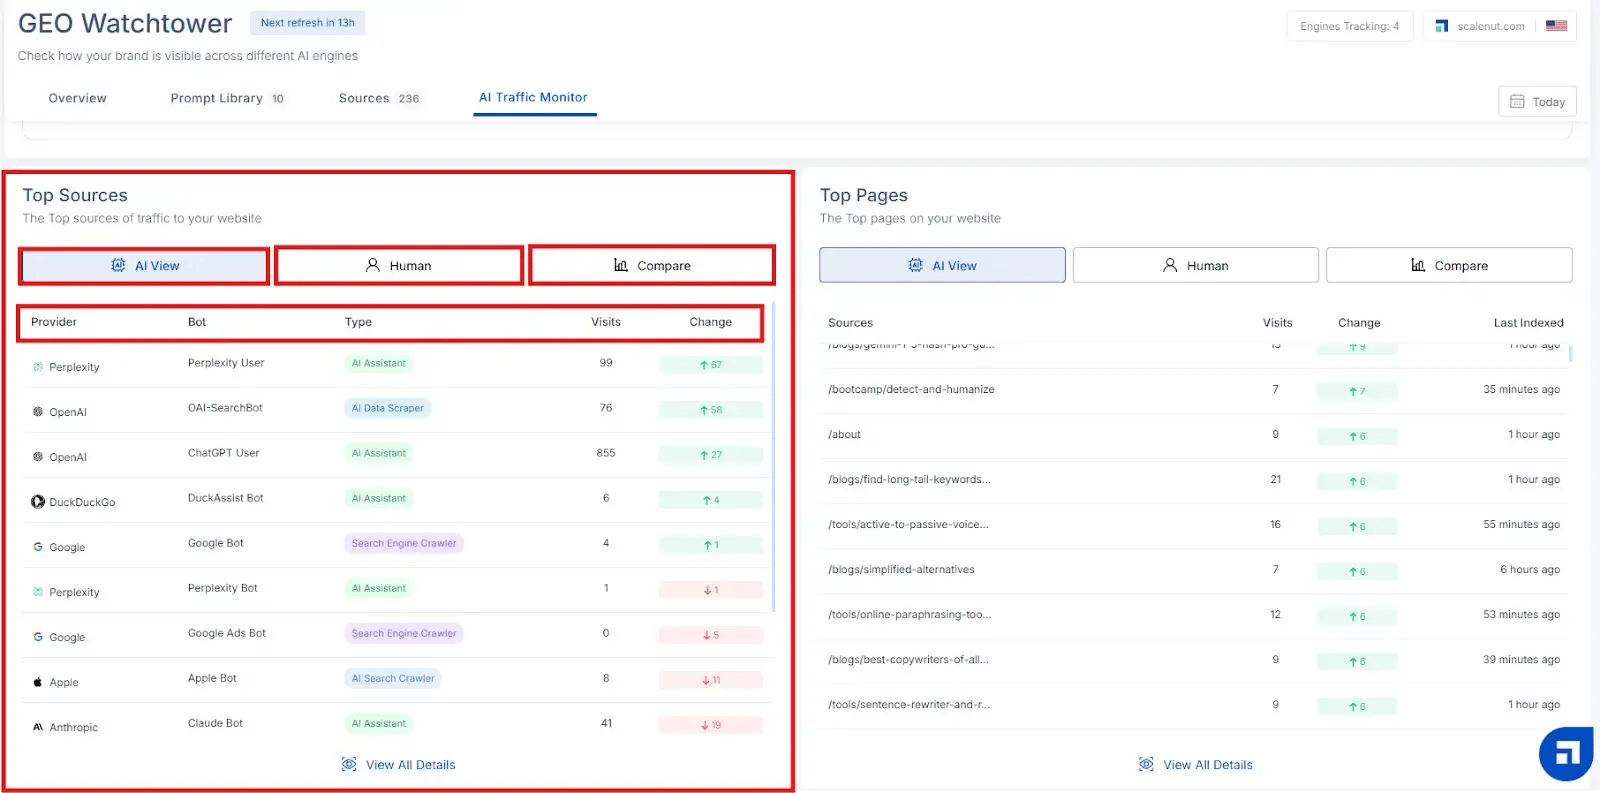Click the OpenAI logo beside OAI-SearchBot

click(x=38, y=412)
